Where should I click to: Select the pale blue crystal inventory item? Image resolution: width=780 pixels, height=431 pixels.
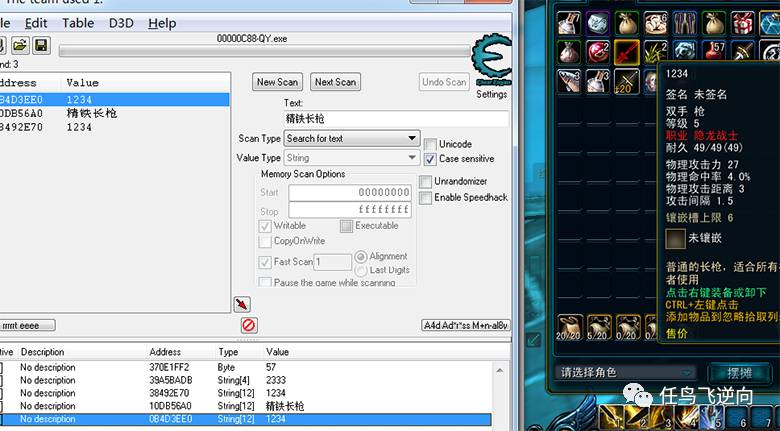598,23
